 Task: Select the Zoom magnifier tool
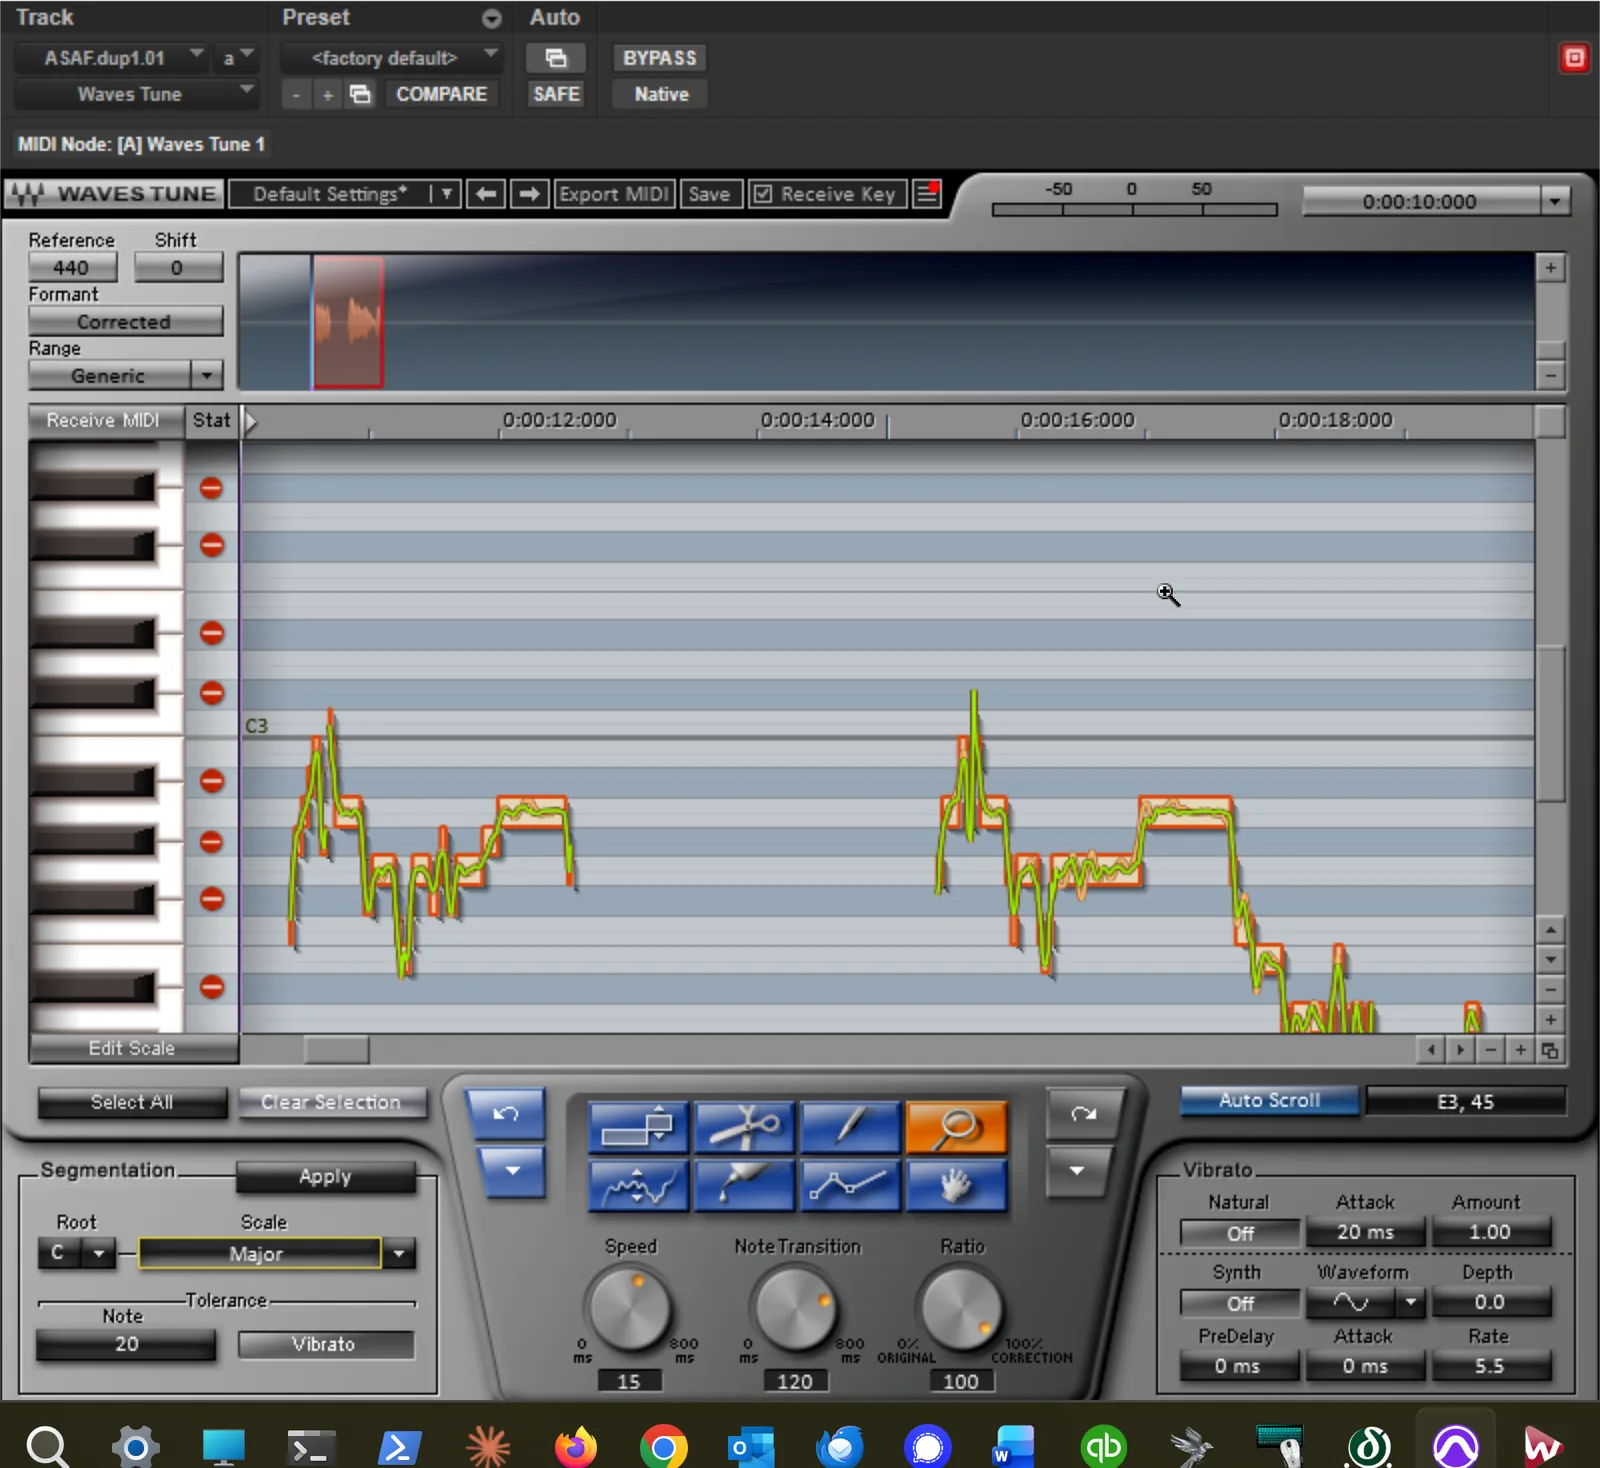tap(956, 1129)
